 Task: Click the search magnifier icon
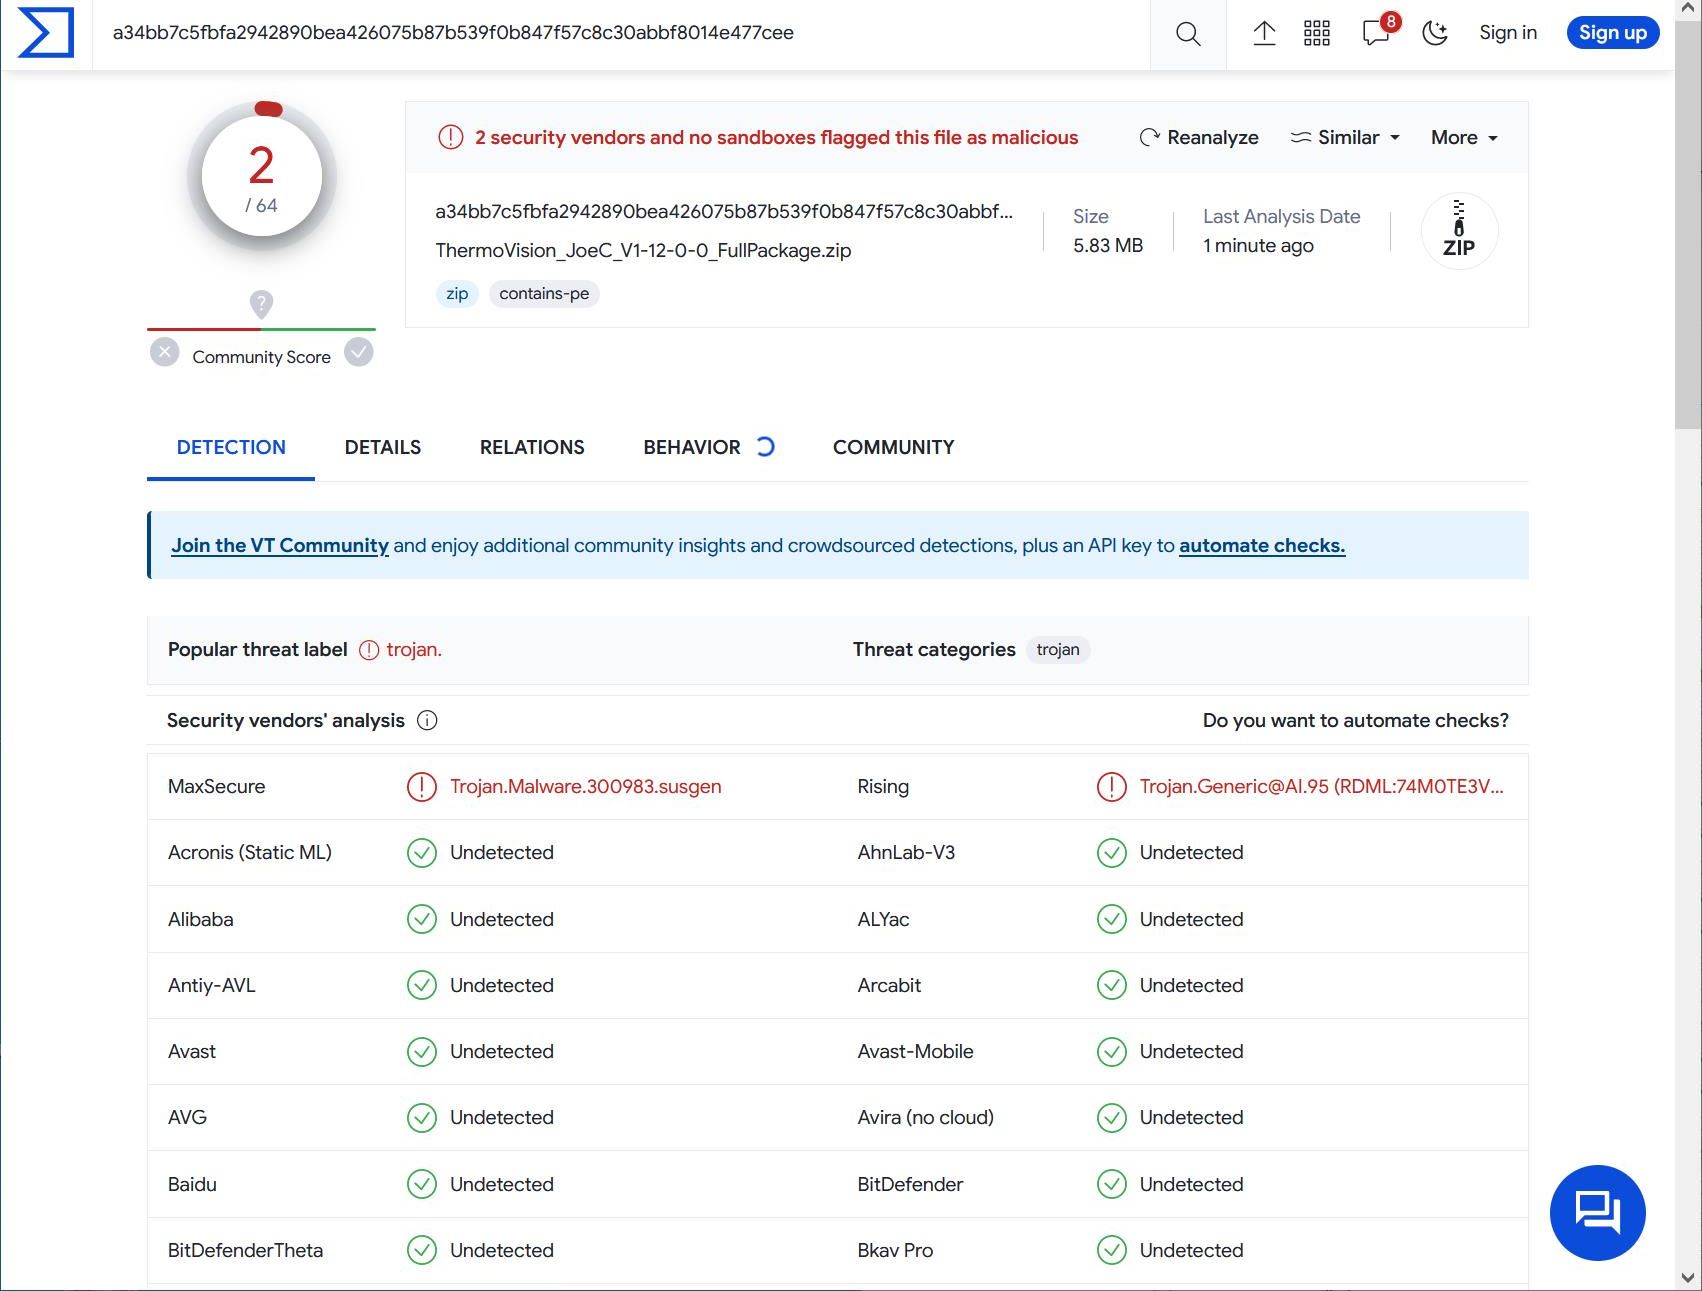pos(1187,34)
